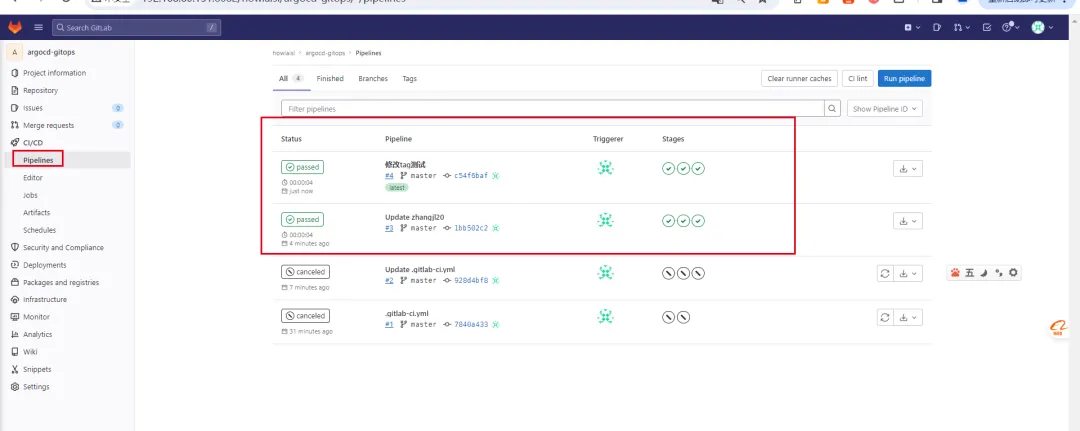The width and height of the screenshot is (1080, 431).
Task: Switch to the All pipelines tab
Action: 291,78
